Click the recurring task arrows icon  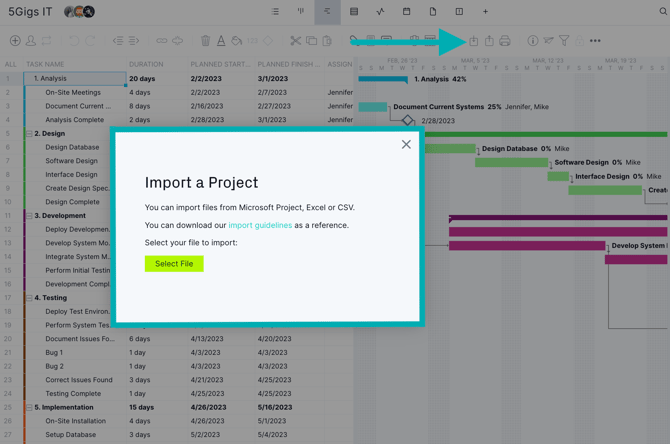[x=47, y=41]
